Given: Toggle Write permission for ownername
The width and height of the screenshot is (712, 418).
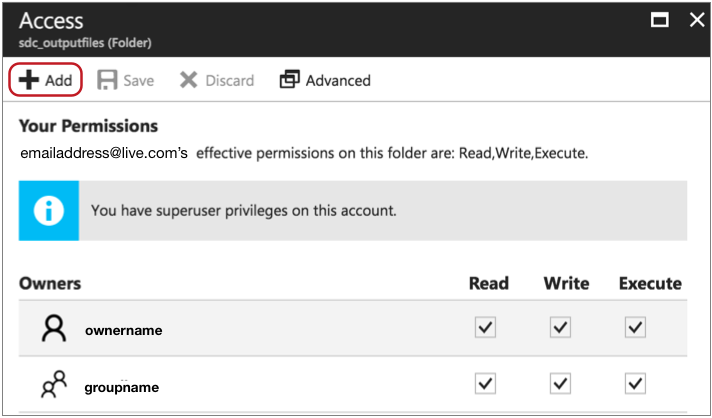Looking at the screenshot, I should (x=560, y=328).
